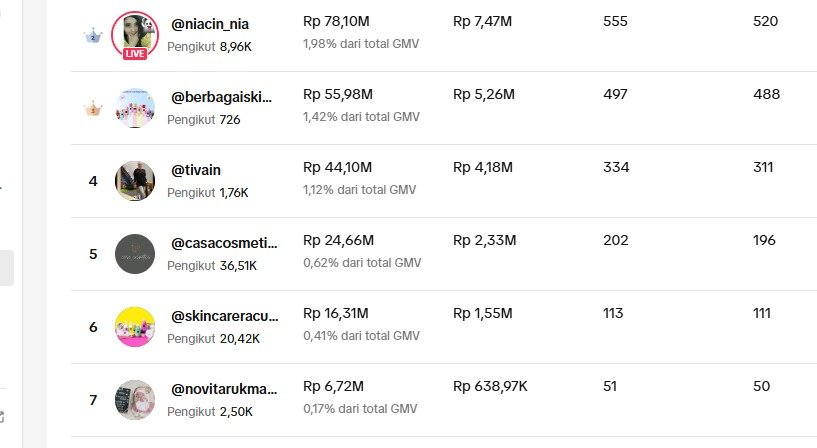Screen dimensions: 817x448
Task: Click @tivain profile avatar
Action: [x=135, y=181]
